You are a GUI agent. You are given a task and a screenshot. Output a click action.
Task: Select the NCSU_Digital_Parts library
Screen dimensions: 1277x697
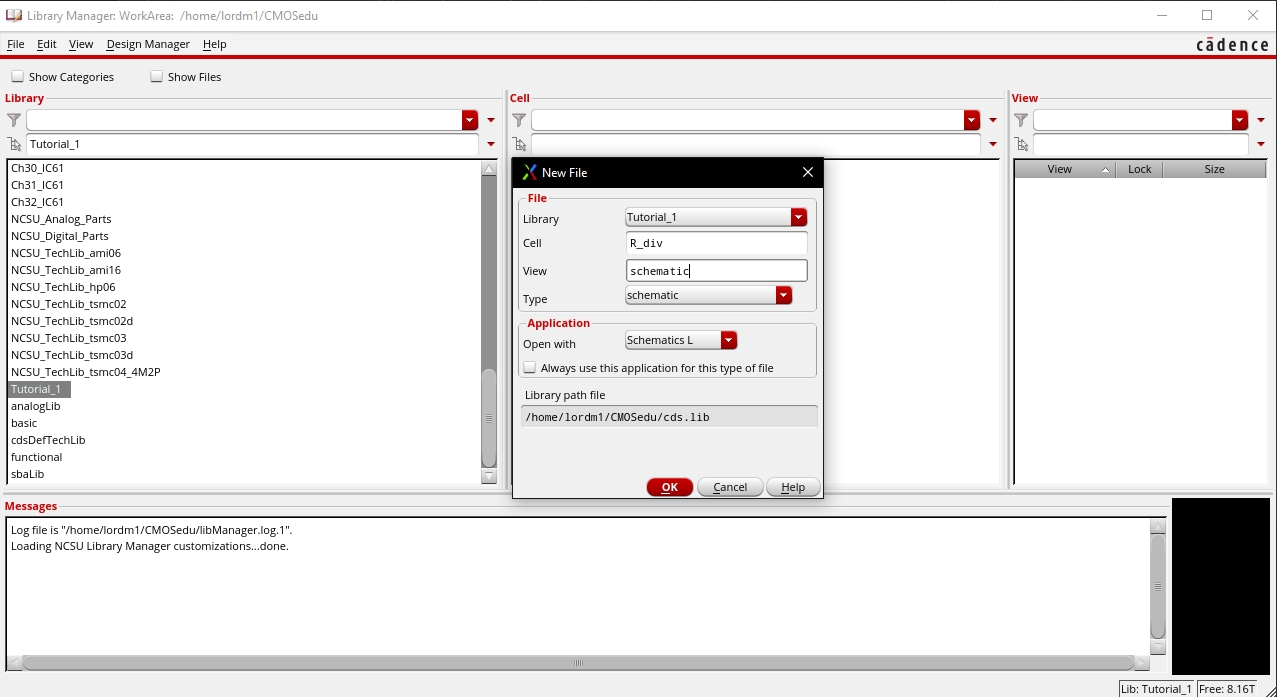click(x=60, y=236)
